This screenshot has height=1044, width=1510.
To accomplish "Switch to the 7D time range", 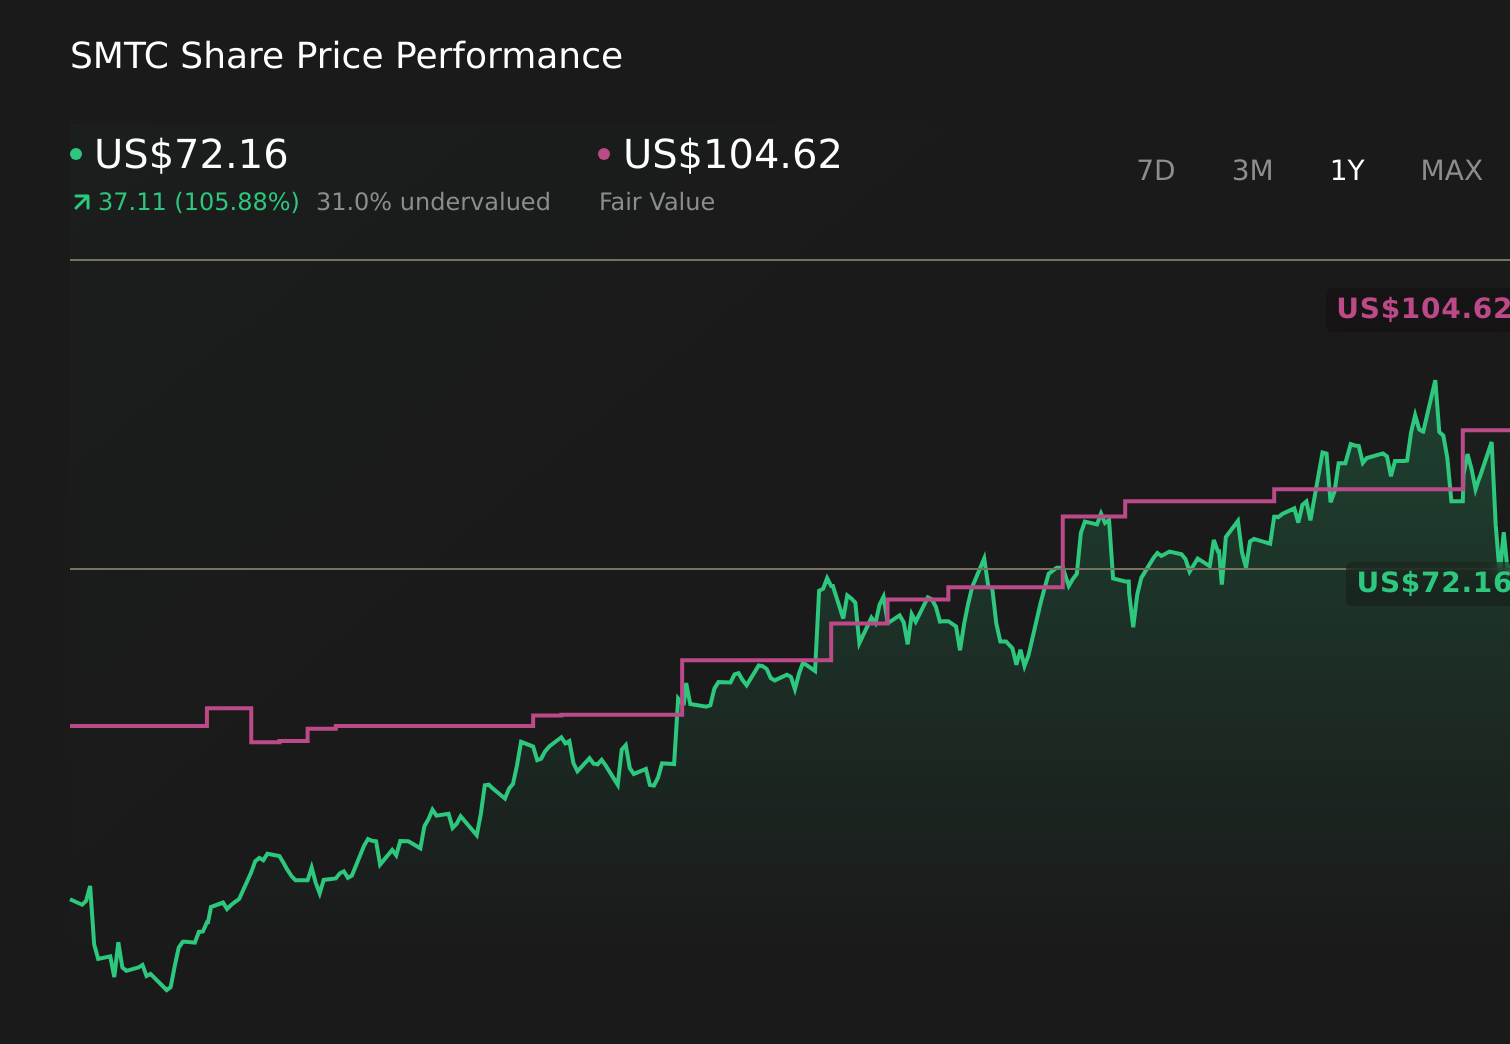I will [1156, 170].
